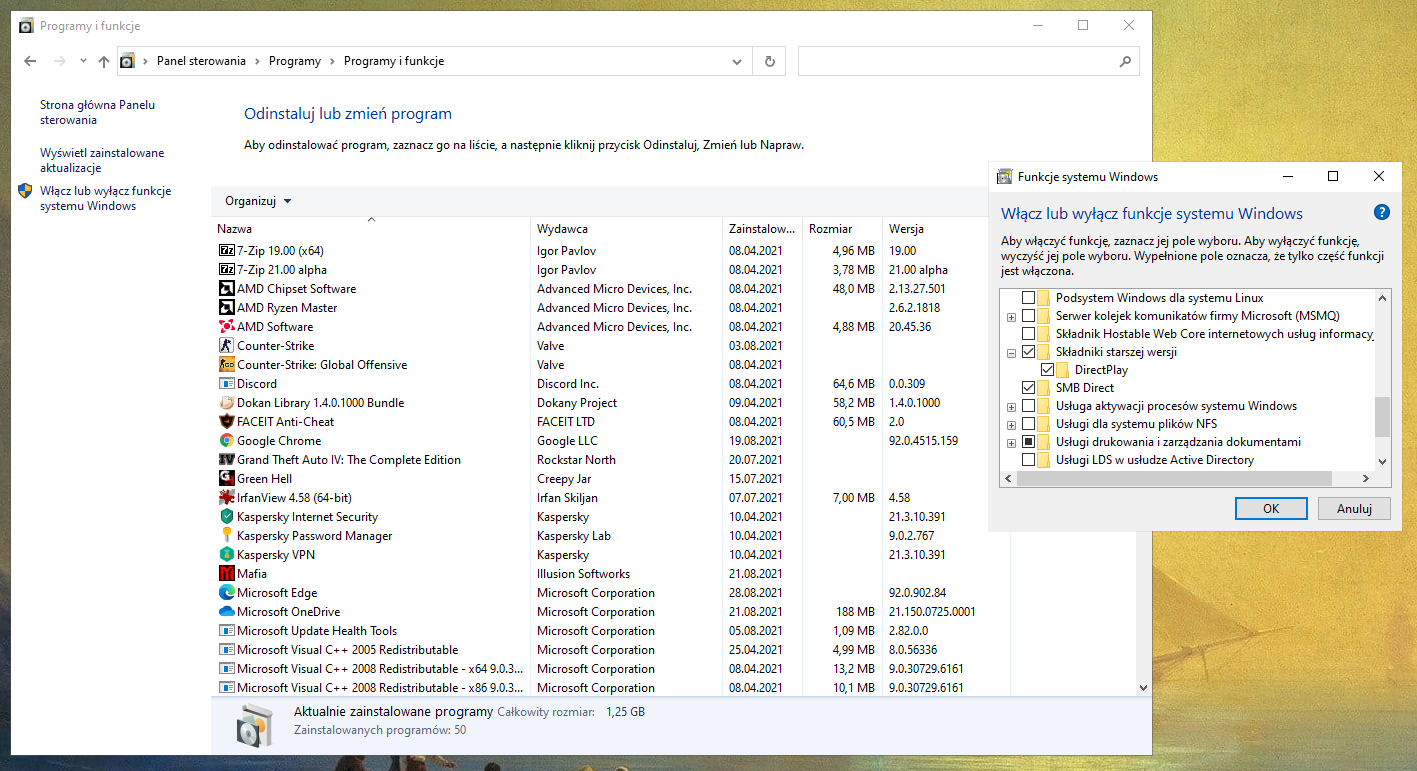Click Panel sterowania in the breadcrumb
1417x771 pixels.
(x=201, y=61)
